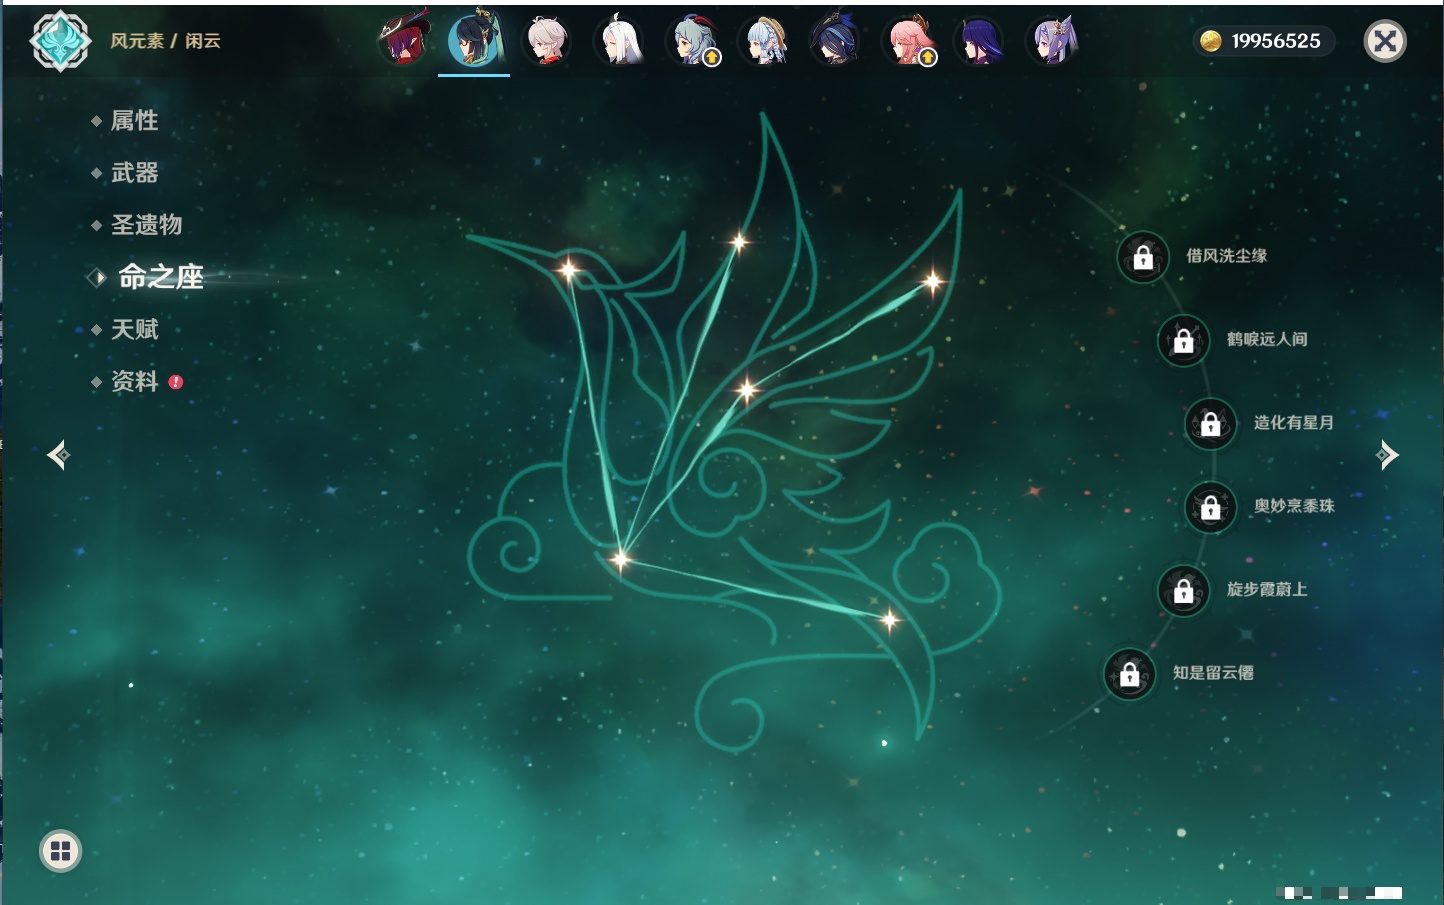Select the dark purple-haired Raiden avatar
The image size is (1444, 905).
(x=980, y=40)
